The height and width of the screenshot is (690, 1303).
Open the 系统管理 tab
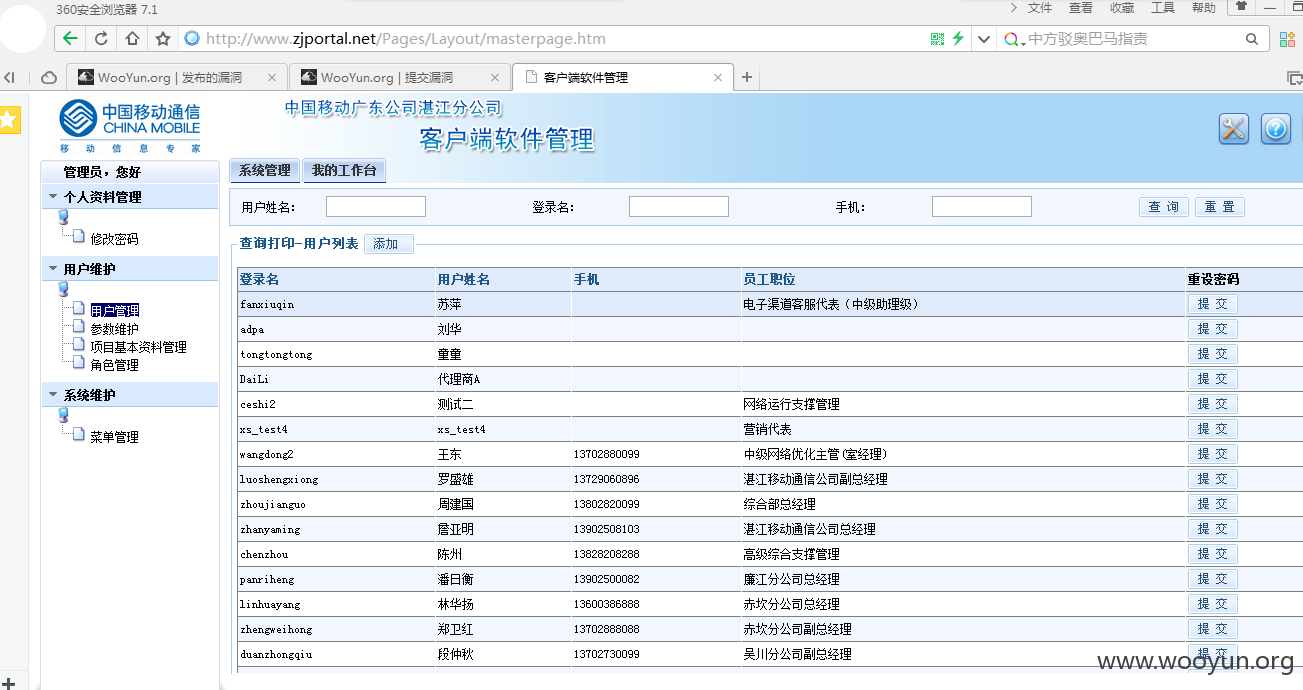(264, 170)
